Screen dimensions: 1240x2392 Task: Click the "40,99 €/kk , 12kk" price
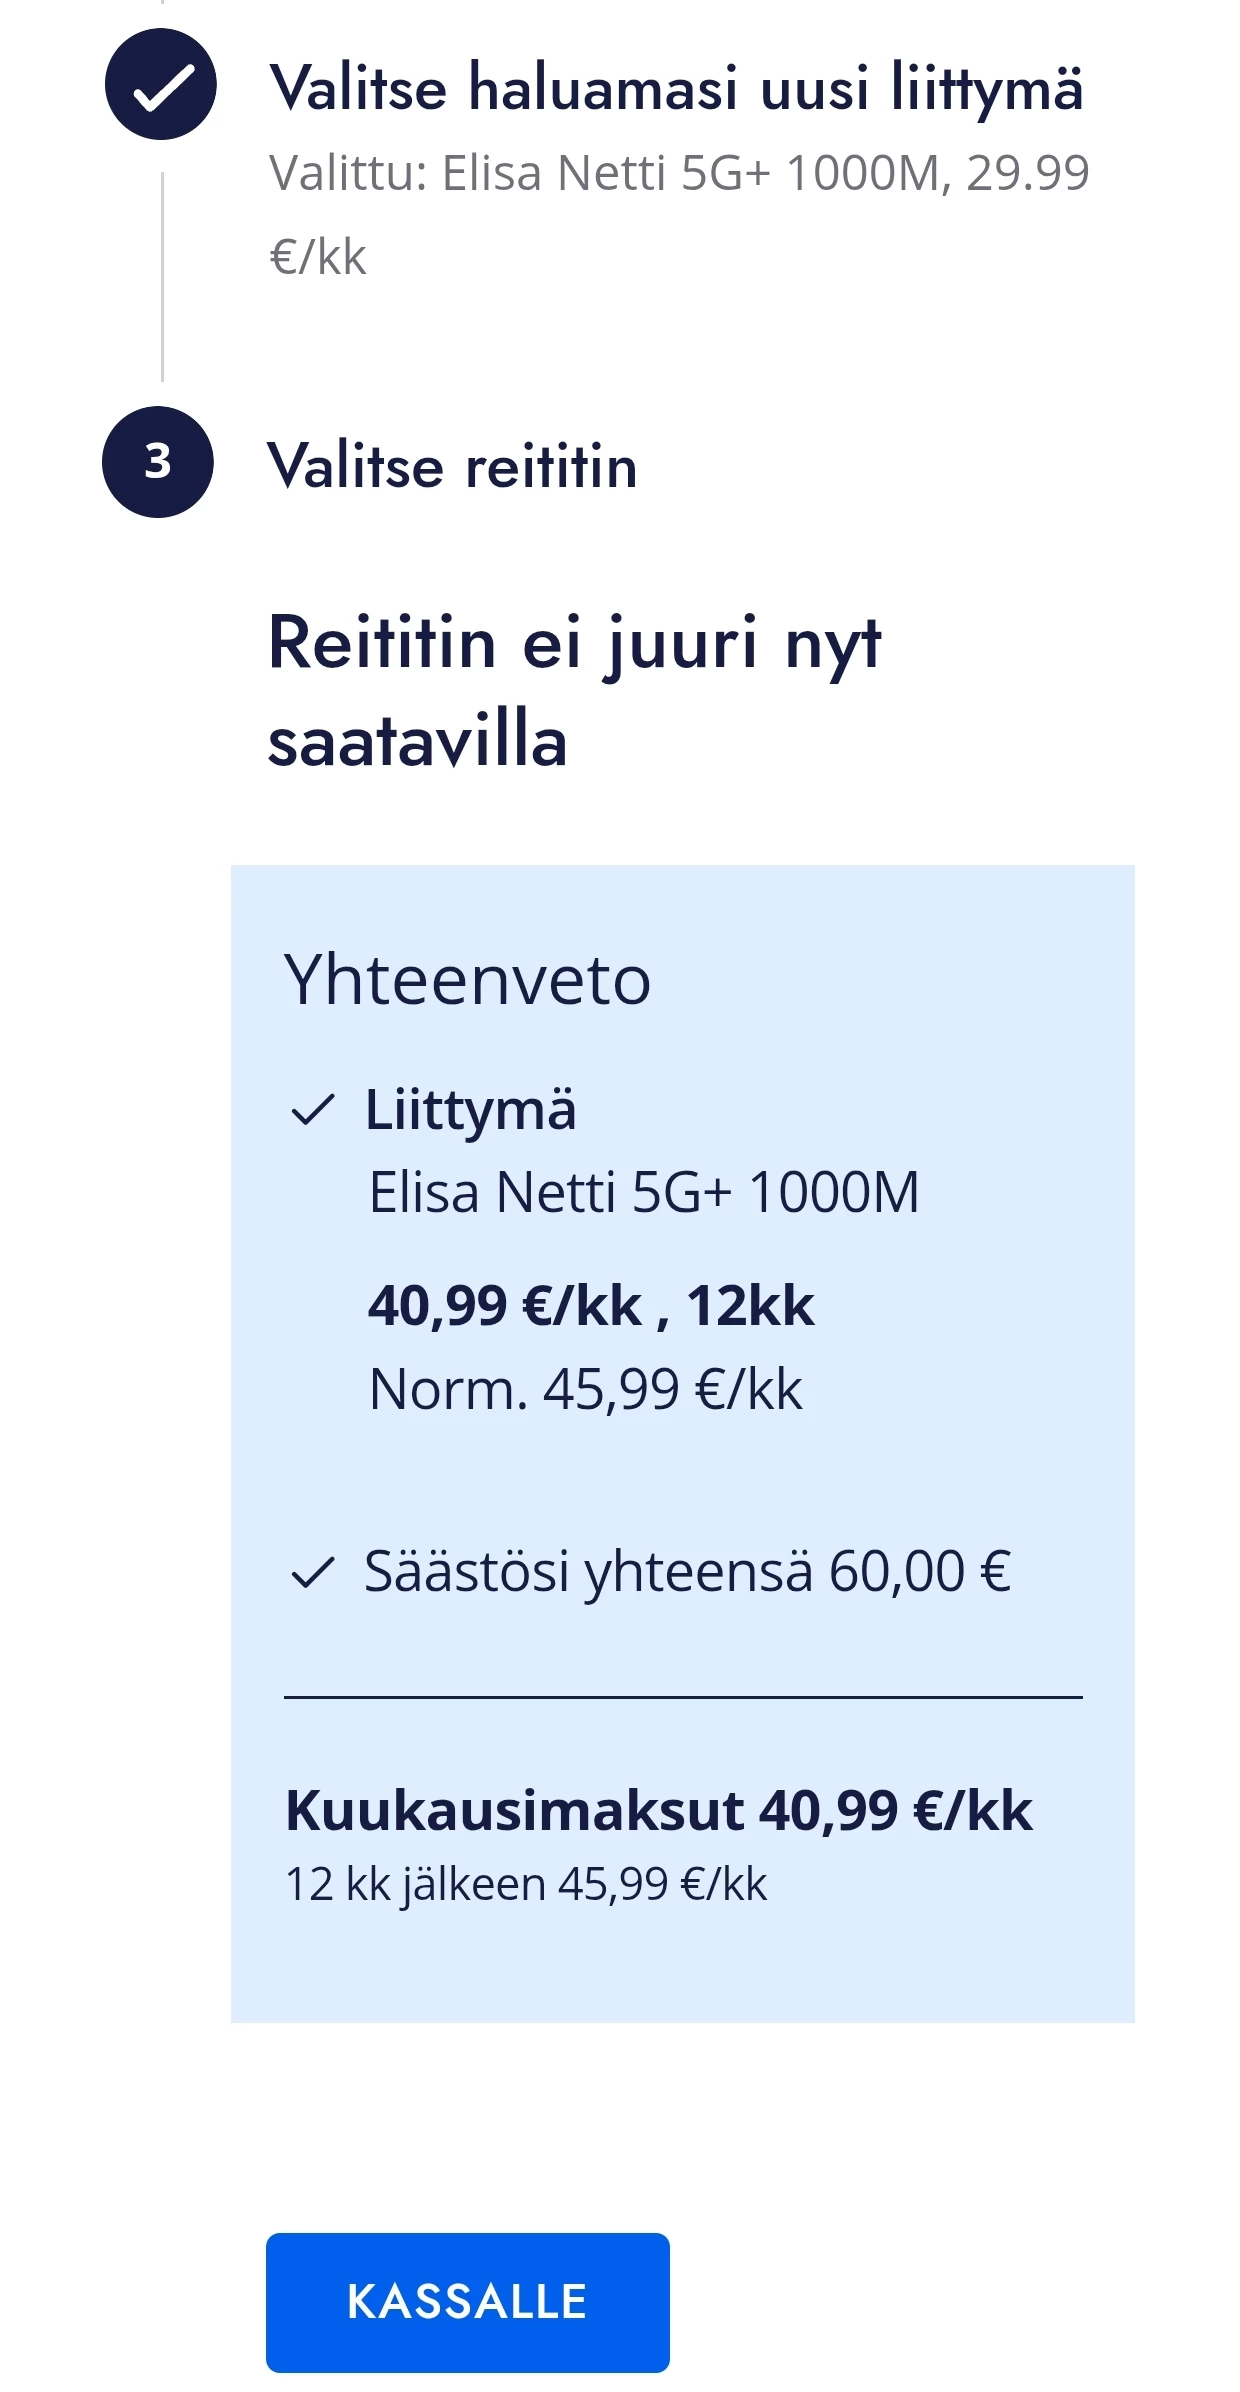coord(591,1306)
